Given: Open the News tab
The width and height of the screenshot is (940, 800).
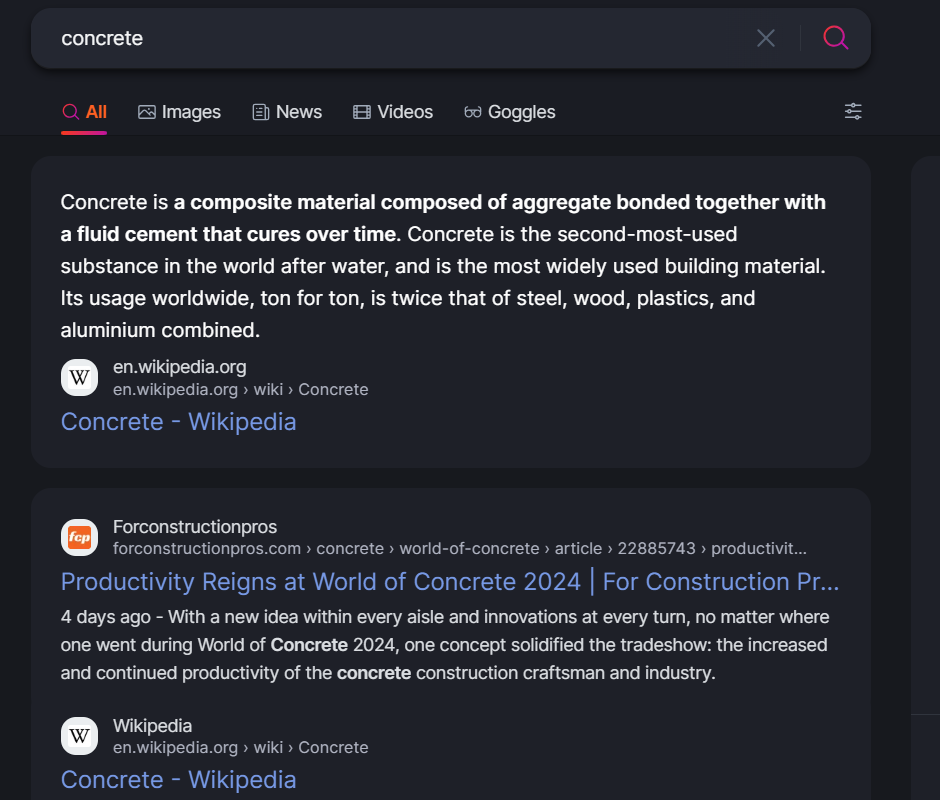Looking at the screenshot, I should click(287, 112).
